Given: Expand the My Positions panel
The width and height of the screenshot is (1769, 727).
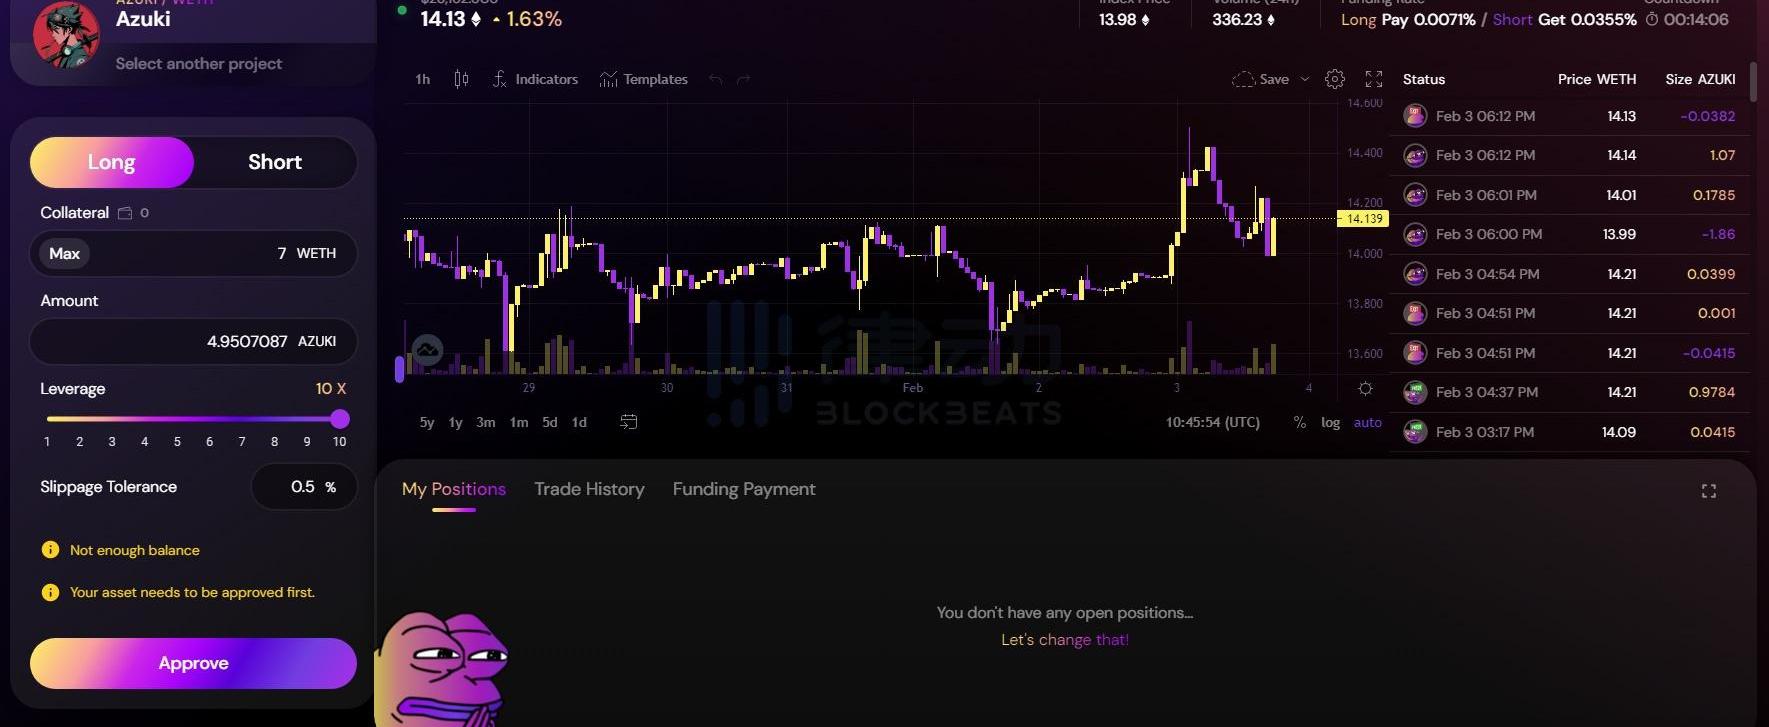Looking at the screenshot, I should coord(1708,491).
